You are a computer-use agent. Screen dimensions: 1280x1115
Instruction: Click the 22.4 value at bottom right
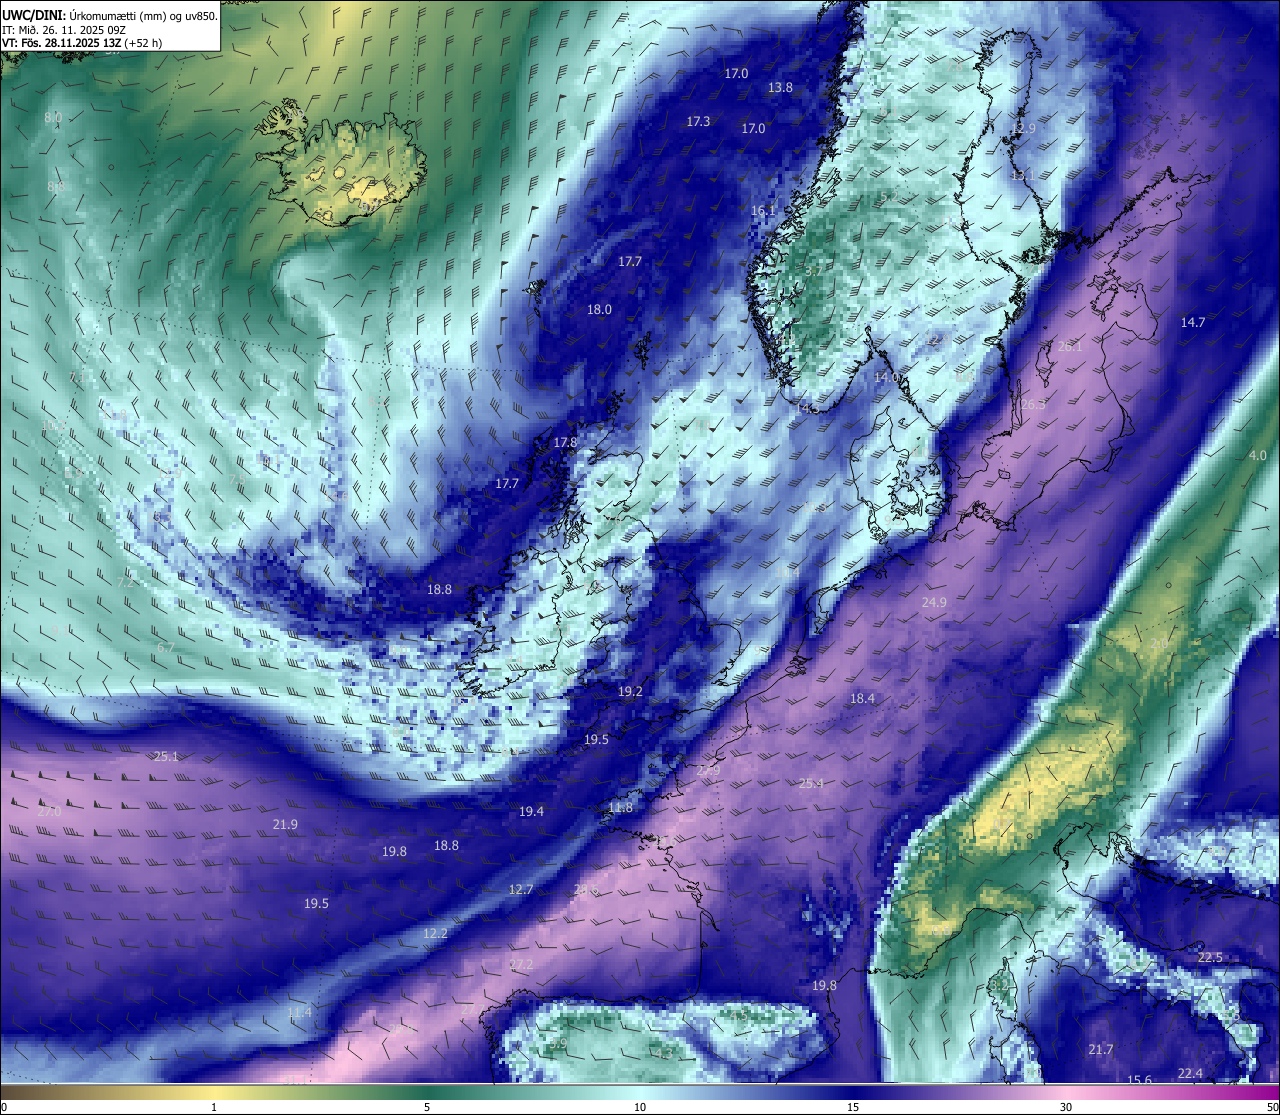(x=1190, y=1074)
